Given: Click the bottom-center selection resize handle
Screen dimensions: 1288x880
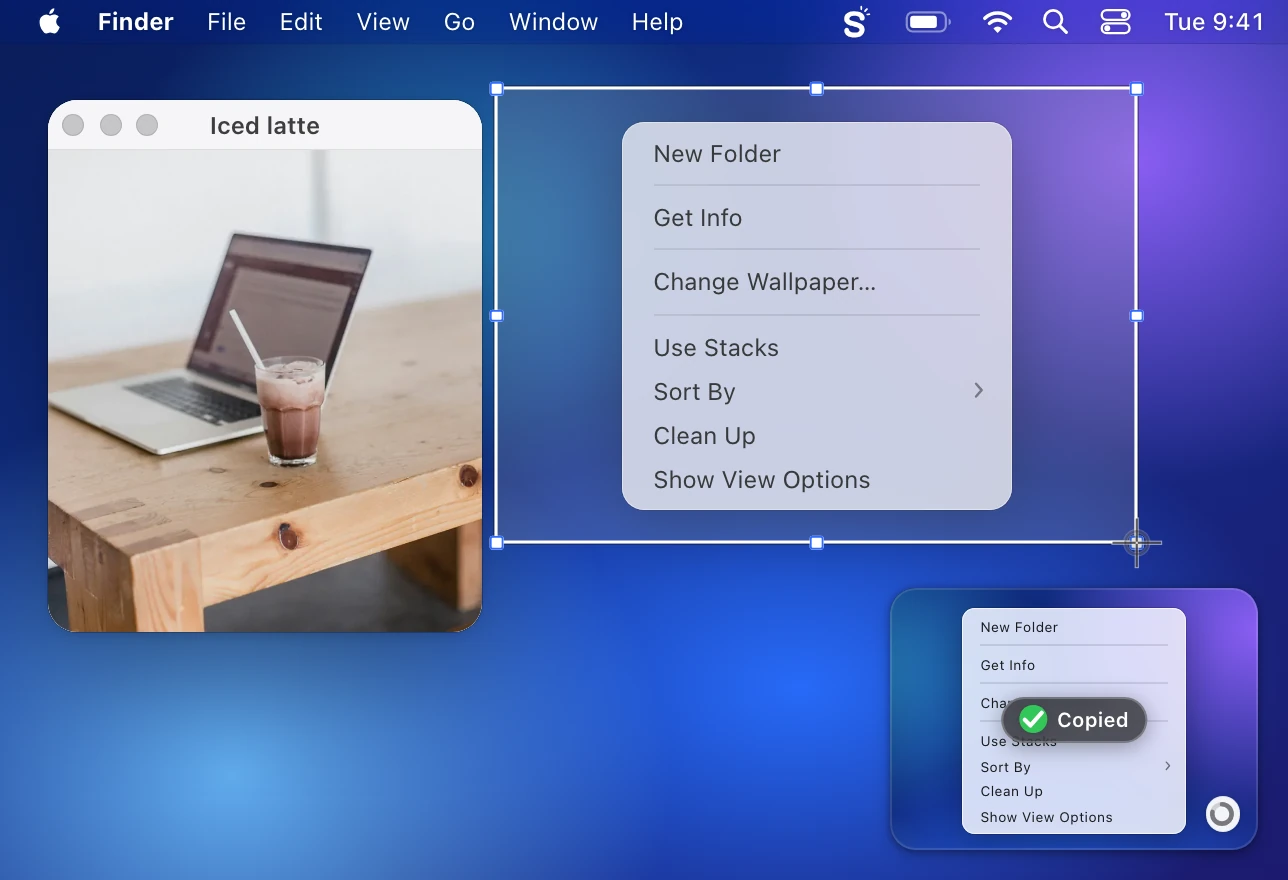Looking at the screenshot, I should tap(817, 543).
